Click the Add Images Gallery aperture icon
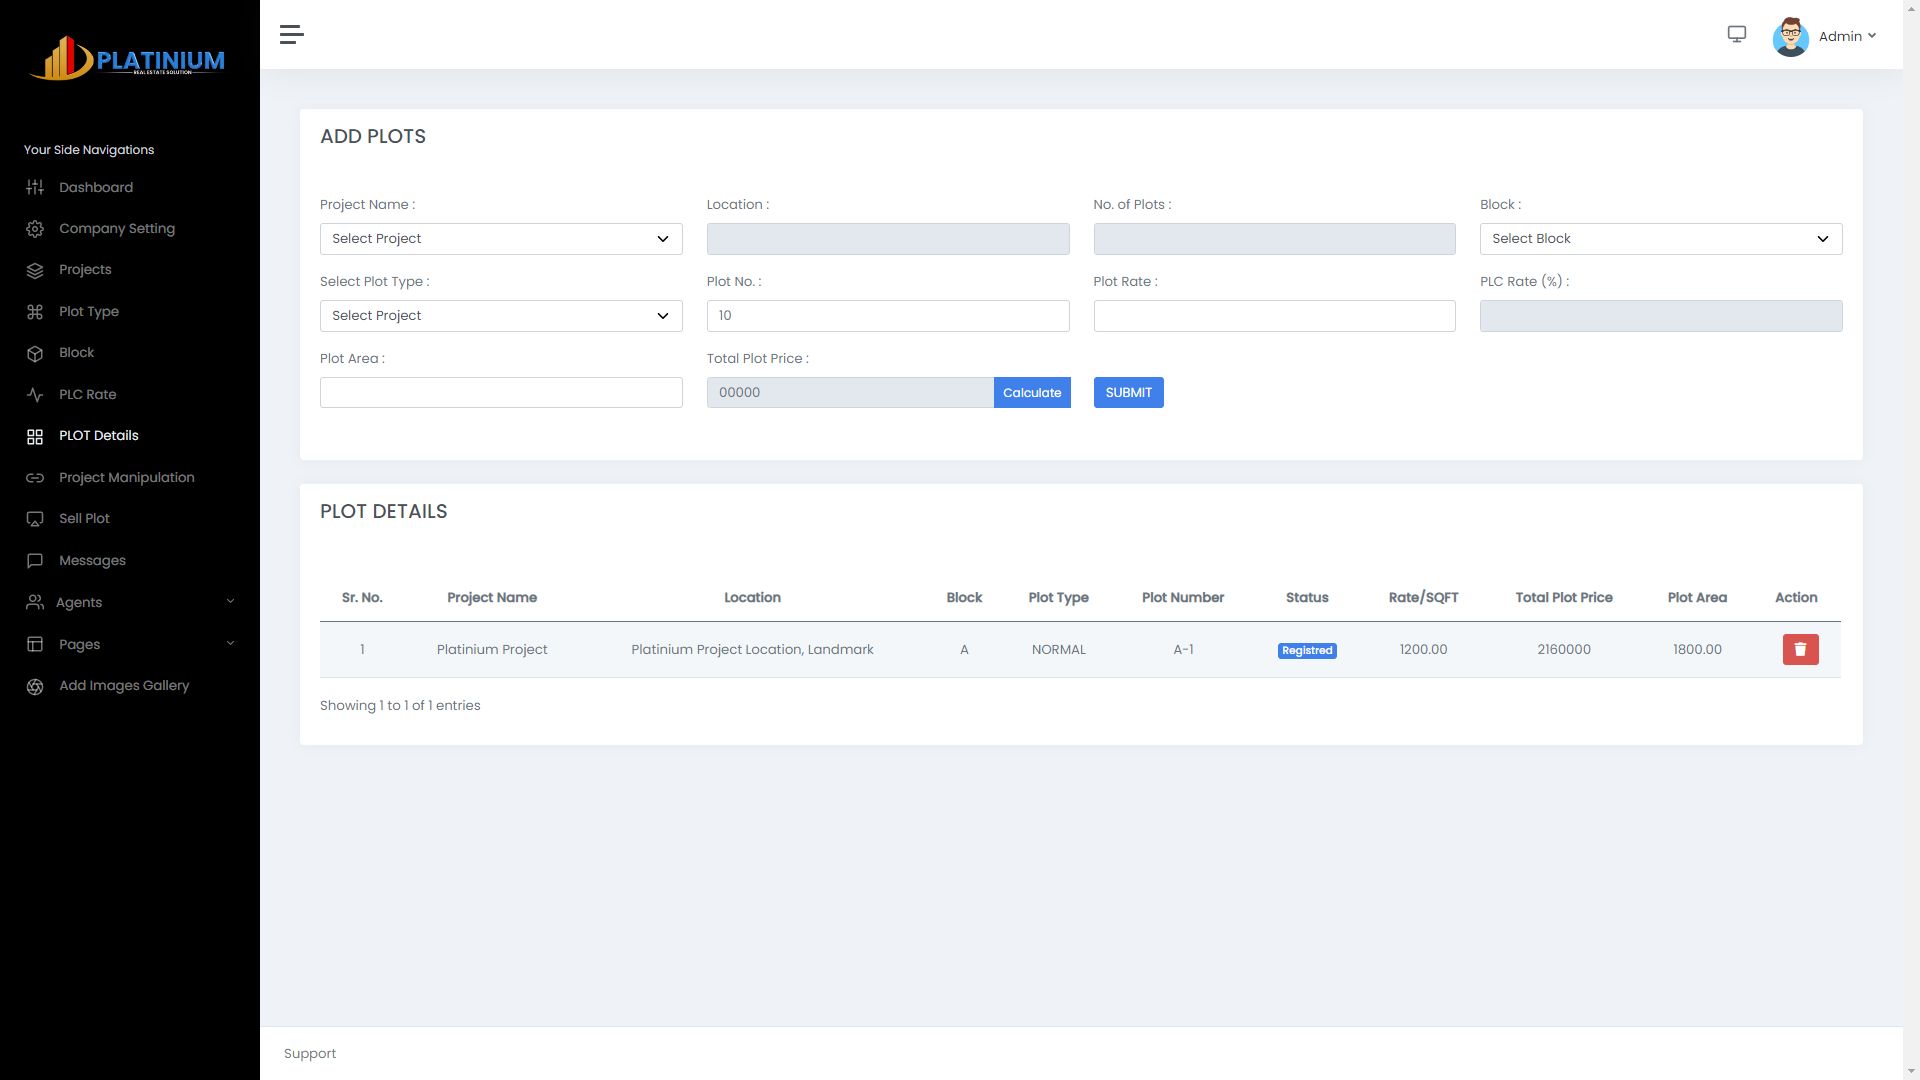This screenshot has width=1920, height=1080. tap(35, 686)
